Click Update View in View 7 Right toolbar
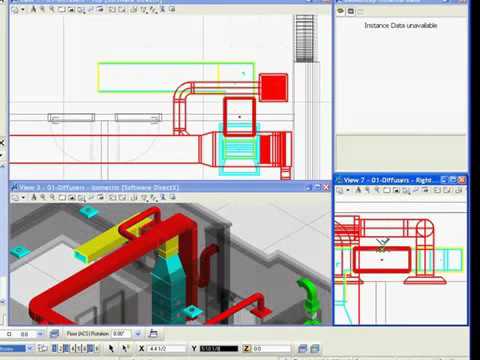Viewport: 480px width, 360px height. (x=358, y=190)
